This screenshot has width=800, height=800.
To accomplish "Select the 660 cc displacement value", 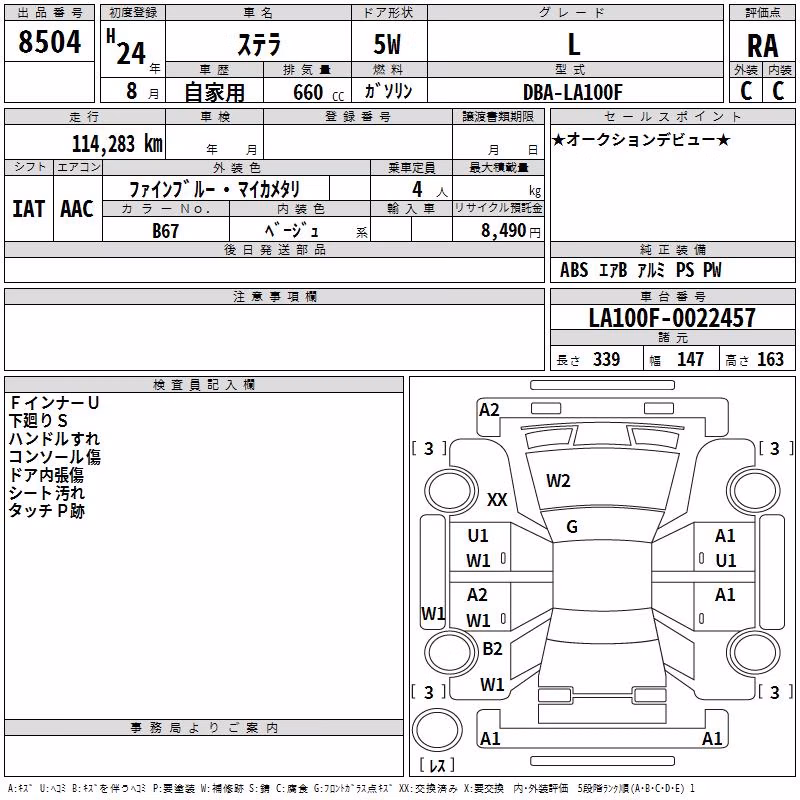I will tap(318, 92).
